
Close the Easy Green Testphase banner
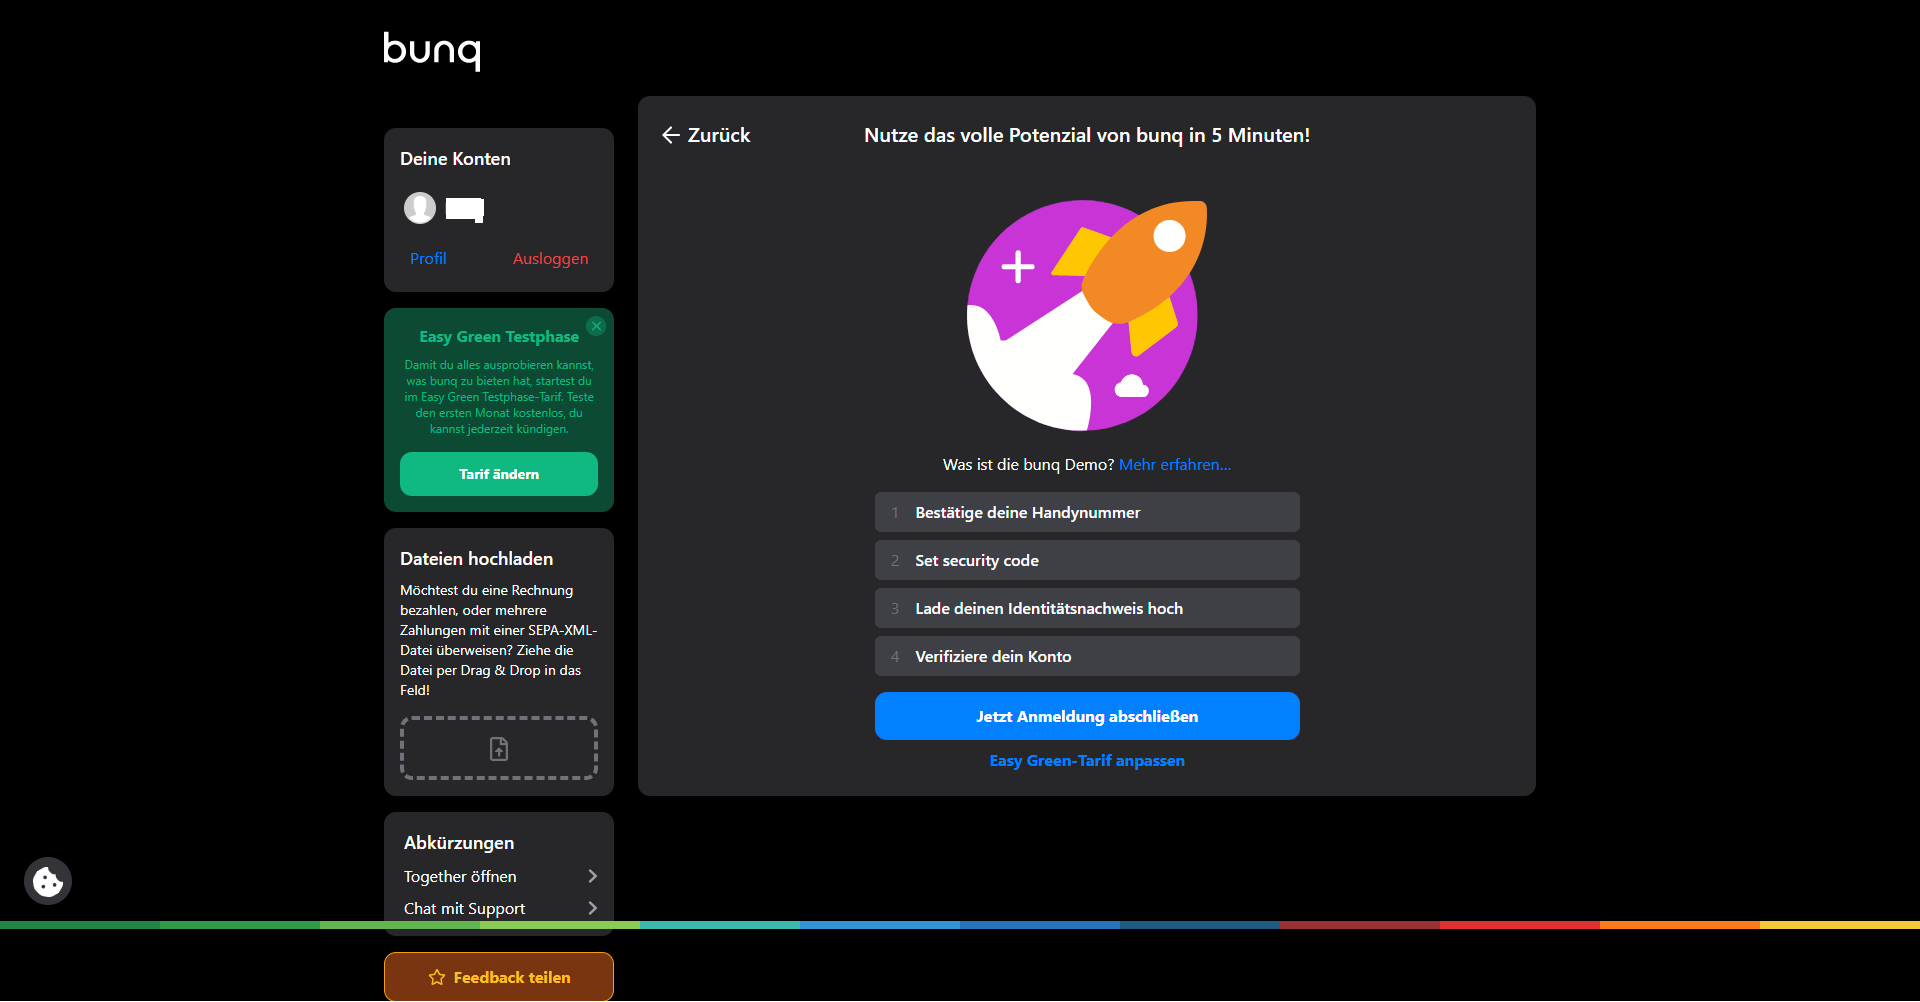tap(596, 326)
